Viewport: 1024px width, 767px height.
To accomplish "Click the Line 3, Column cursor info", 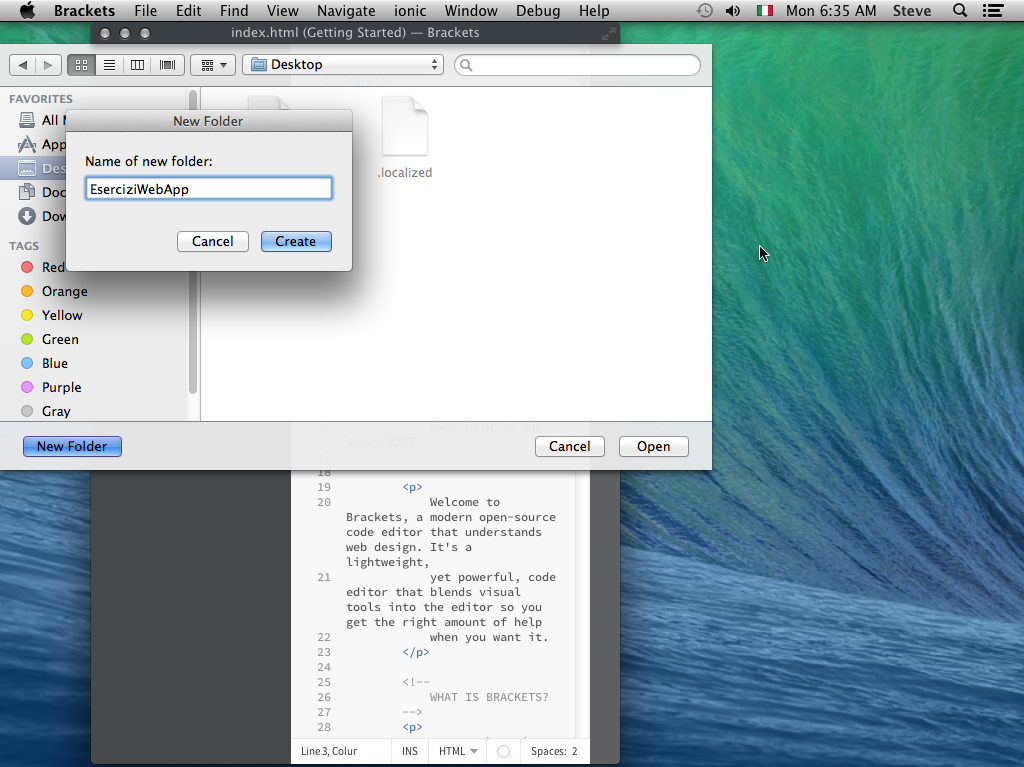I will [x=329, y=751].
